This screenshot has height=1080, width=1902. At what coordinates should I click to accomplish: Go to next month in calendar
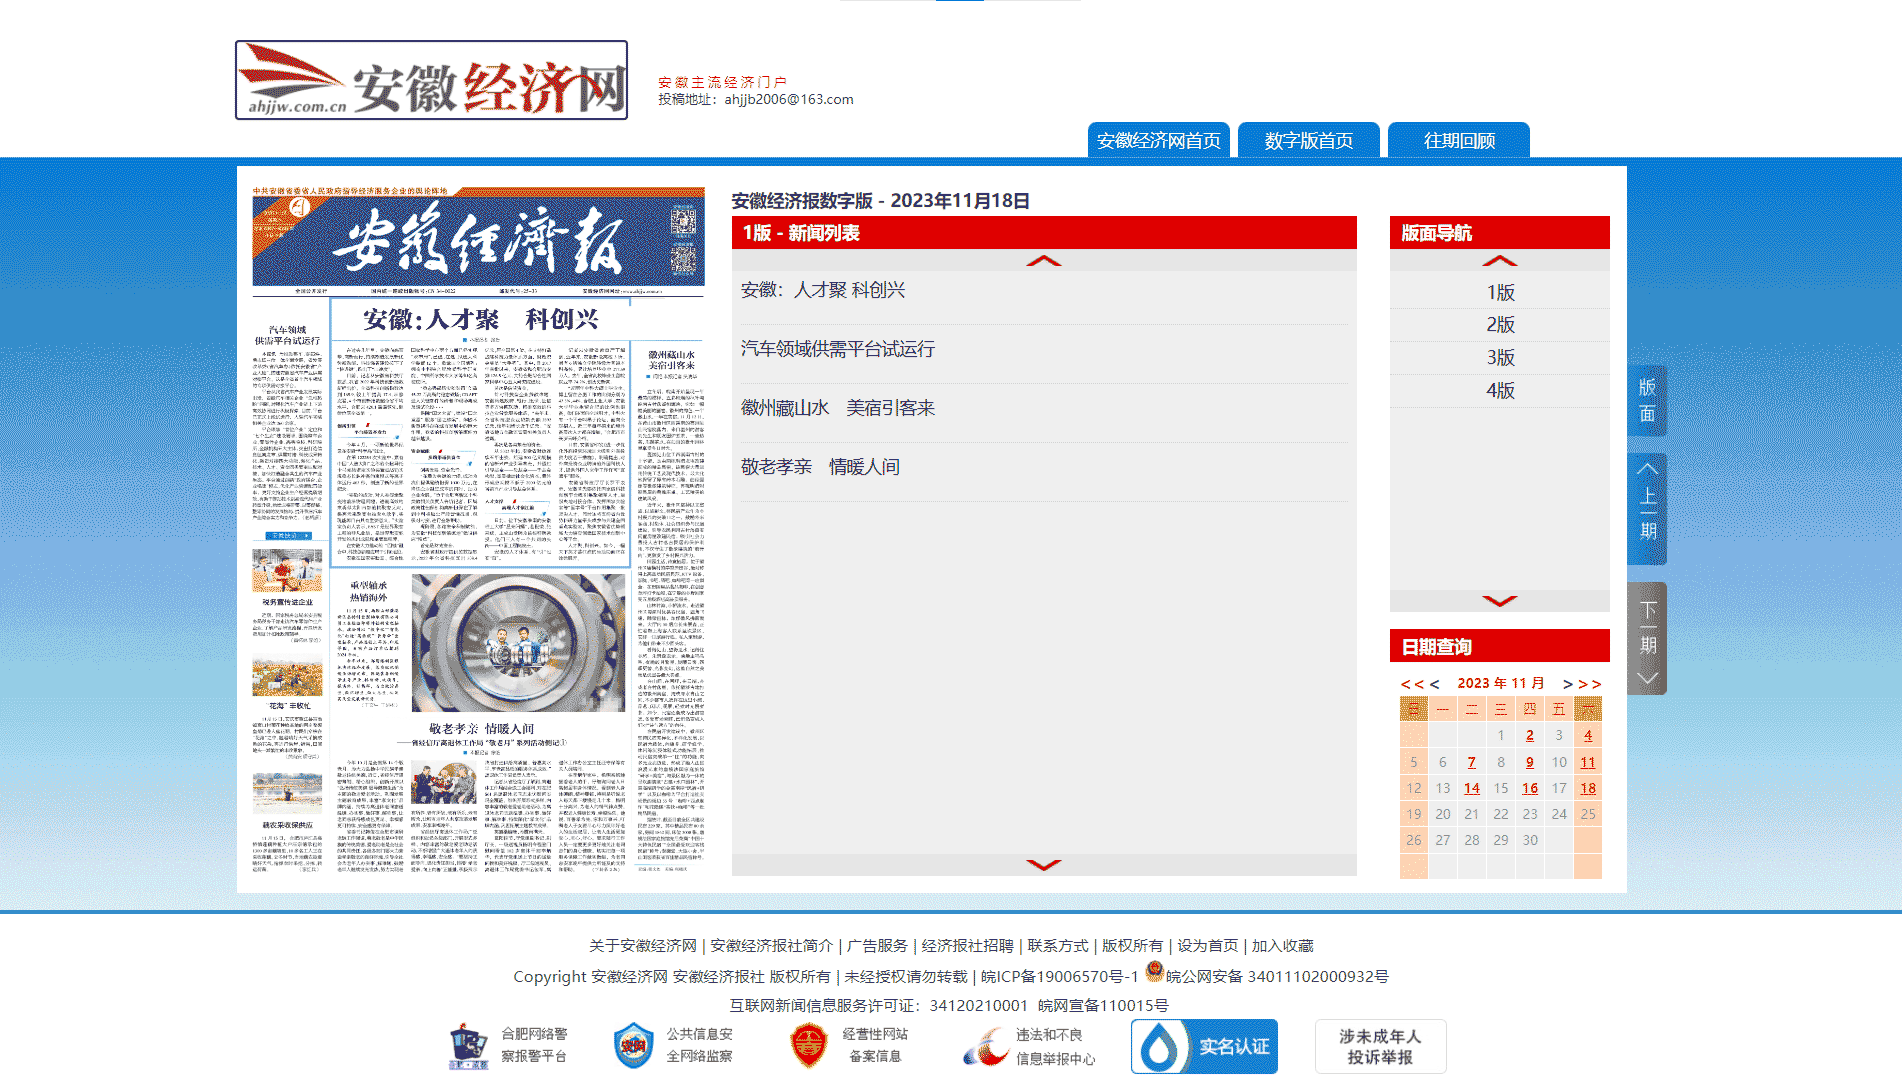pos(1568,684)
